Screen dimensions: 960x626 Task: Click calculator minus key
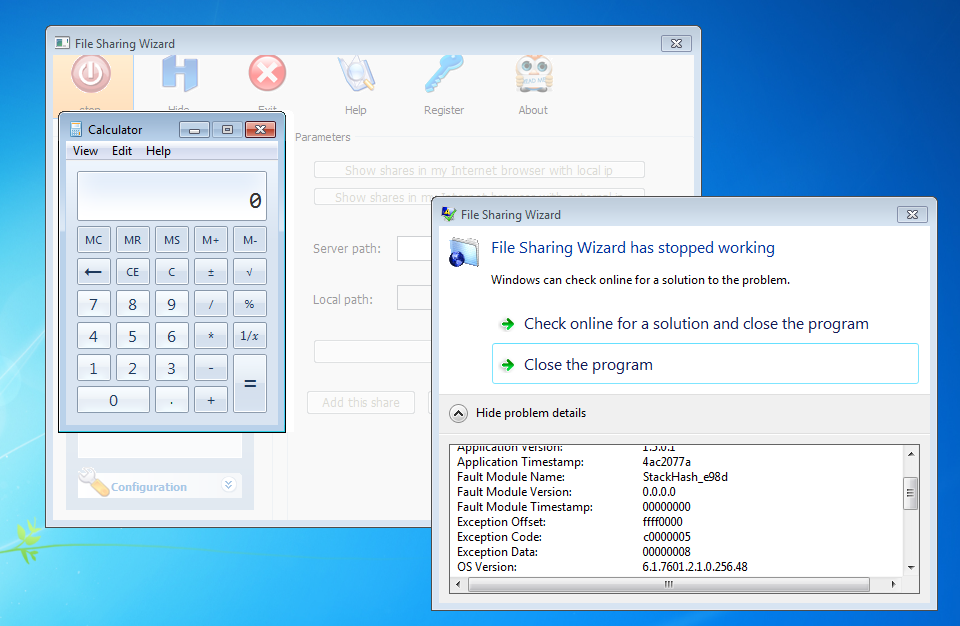coord(211,368)
